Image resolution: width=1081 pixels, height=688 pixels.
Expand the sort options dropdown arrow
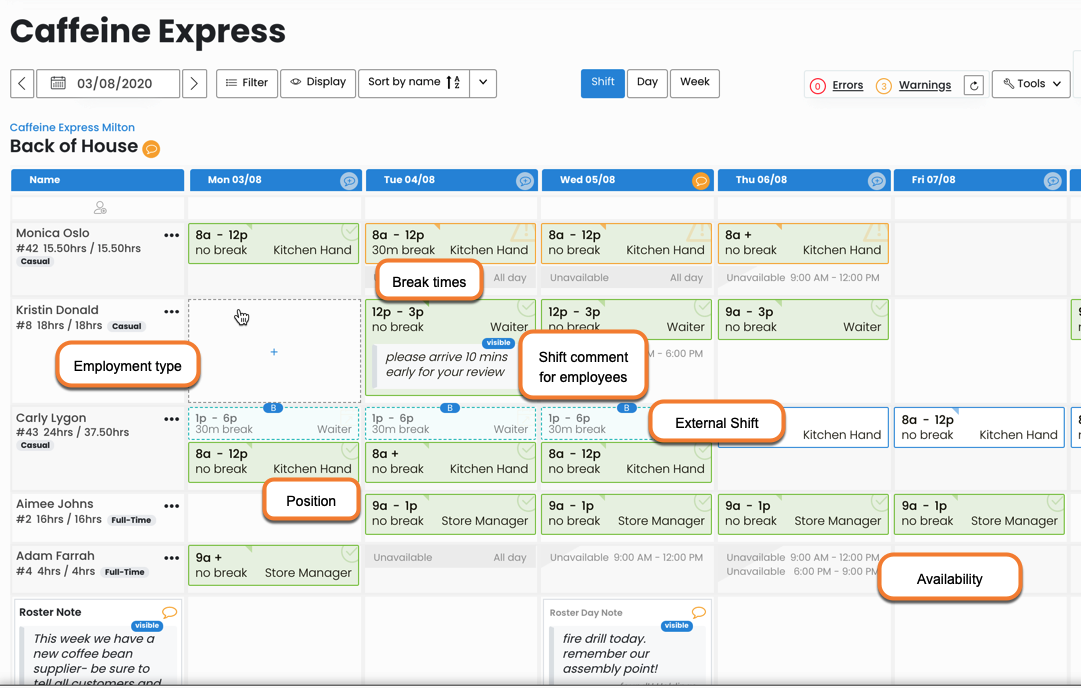pyautogui.click(x=483, y=83)
